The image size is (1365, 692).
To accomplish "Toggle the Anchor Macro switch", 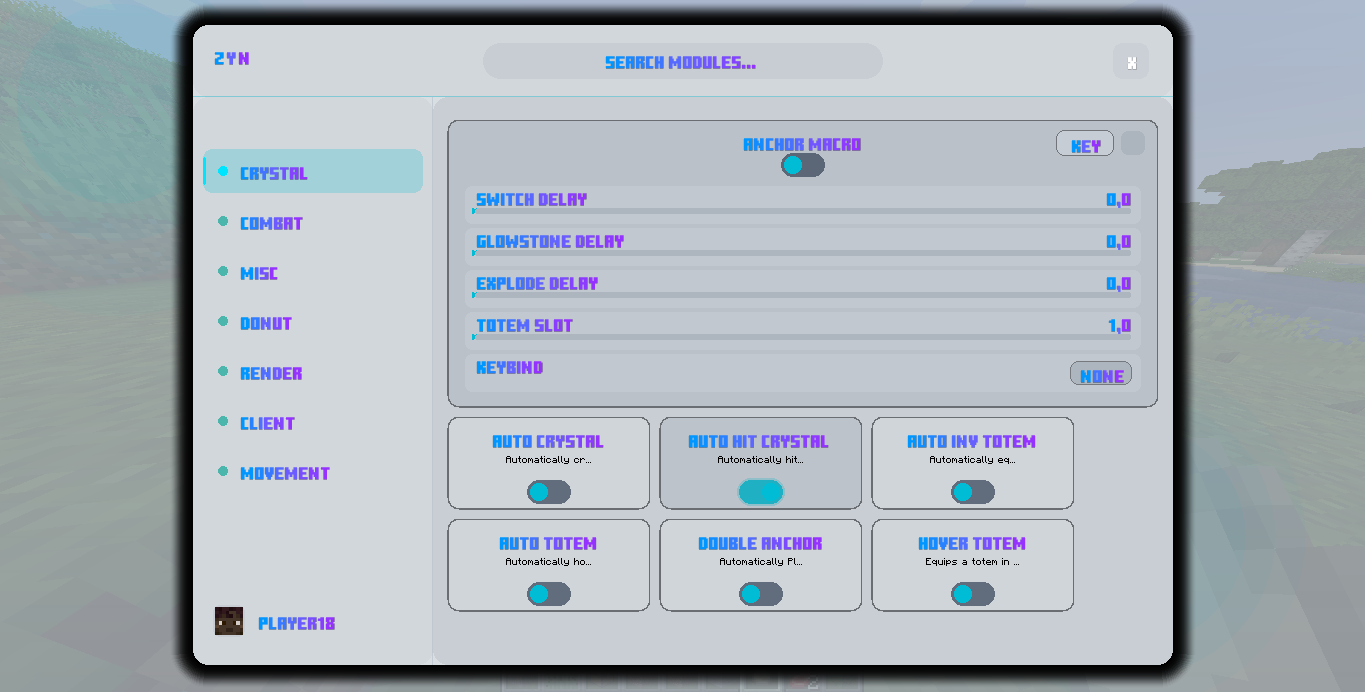I will [x=801, y=165].
